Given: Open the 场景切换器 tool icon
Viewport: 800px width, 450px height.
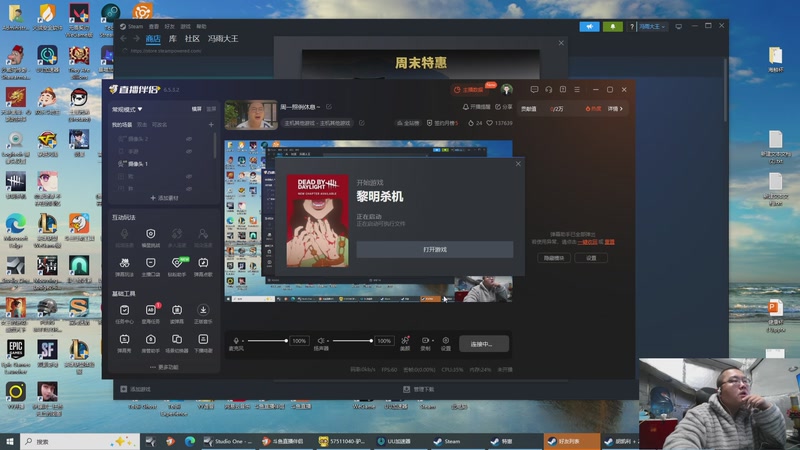Looking at the screenshot, I should click(177, 339).
